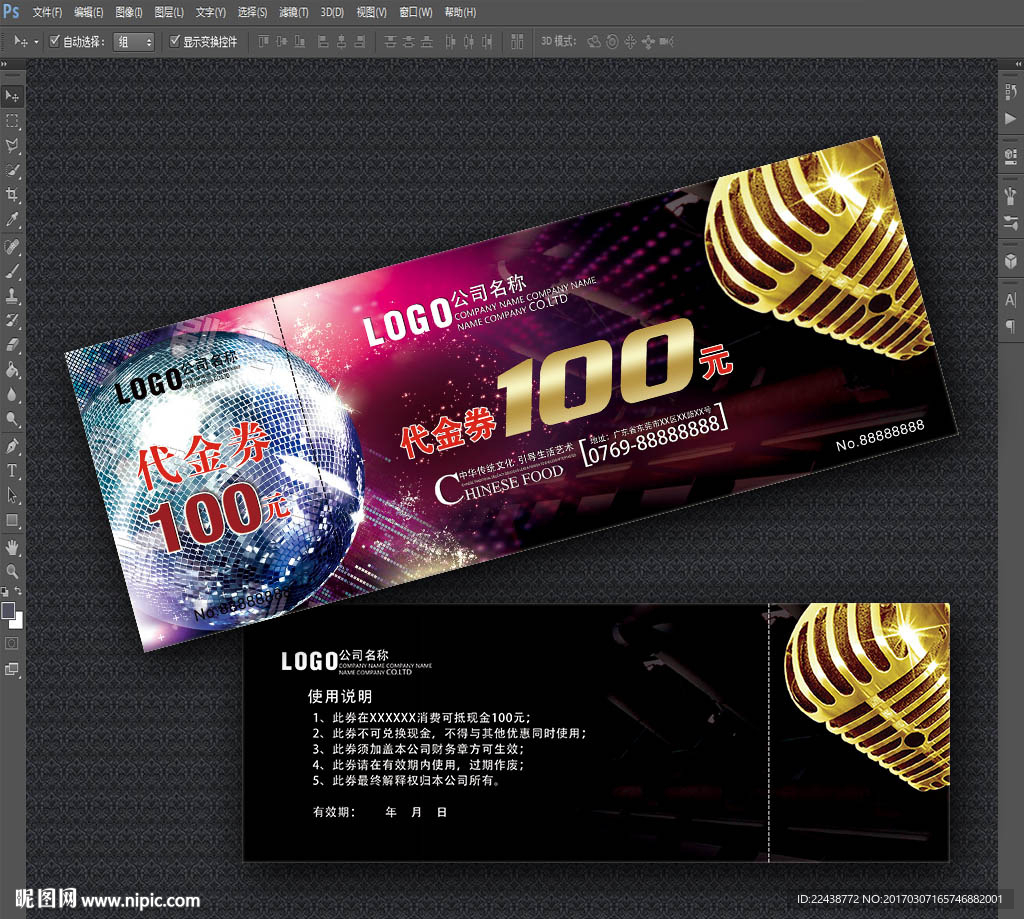
Task: Open the 帮助(H) menu
Action: pyautogui.click(x=460, y=12)
